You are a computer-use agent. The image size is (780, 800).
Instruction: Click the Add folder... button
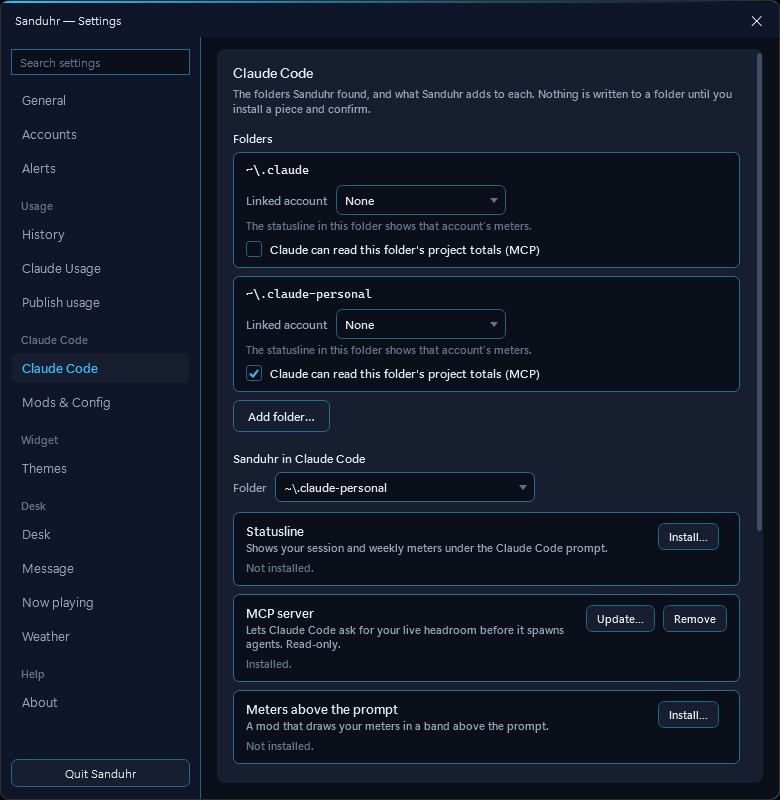(282, 416)
